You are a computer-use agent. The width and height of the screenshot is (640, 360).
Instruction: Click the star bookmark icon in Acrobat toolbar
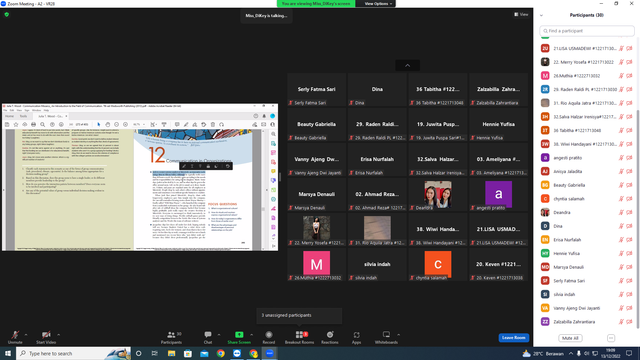point(16,124)
